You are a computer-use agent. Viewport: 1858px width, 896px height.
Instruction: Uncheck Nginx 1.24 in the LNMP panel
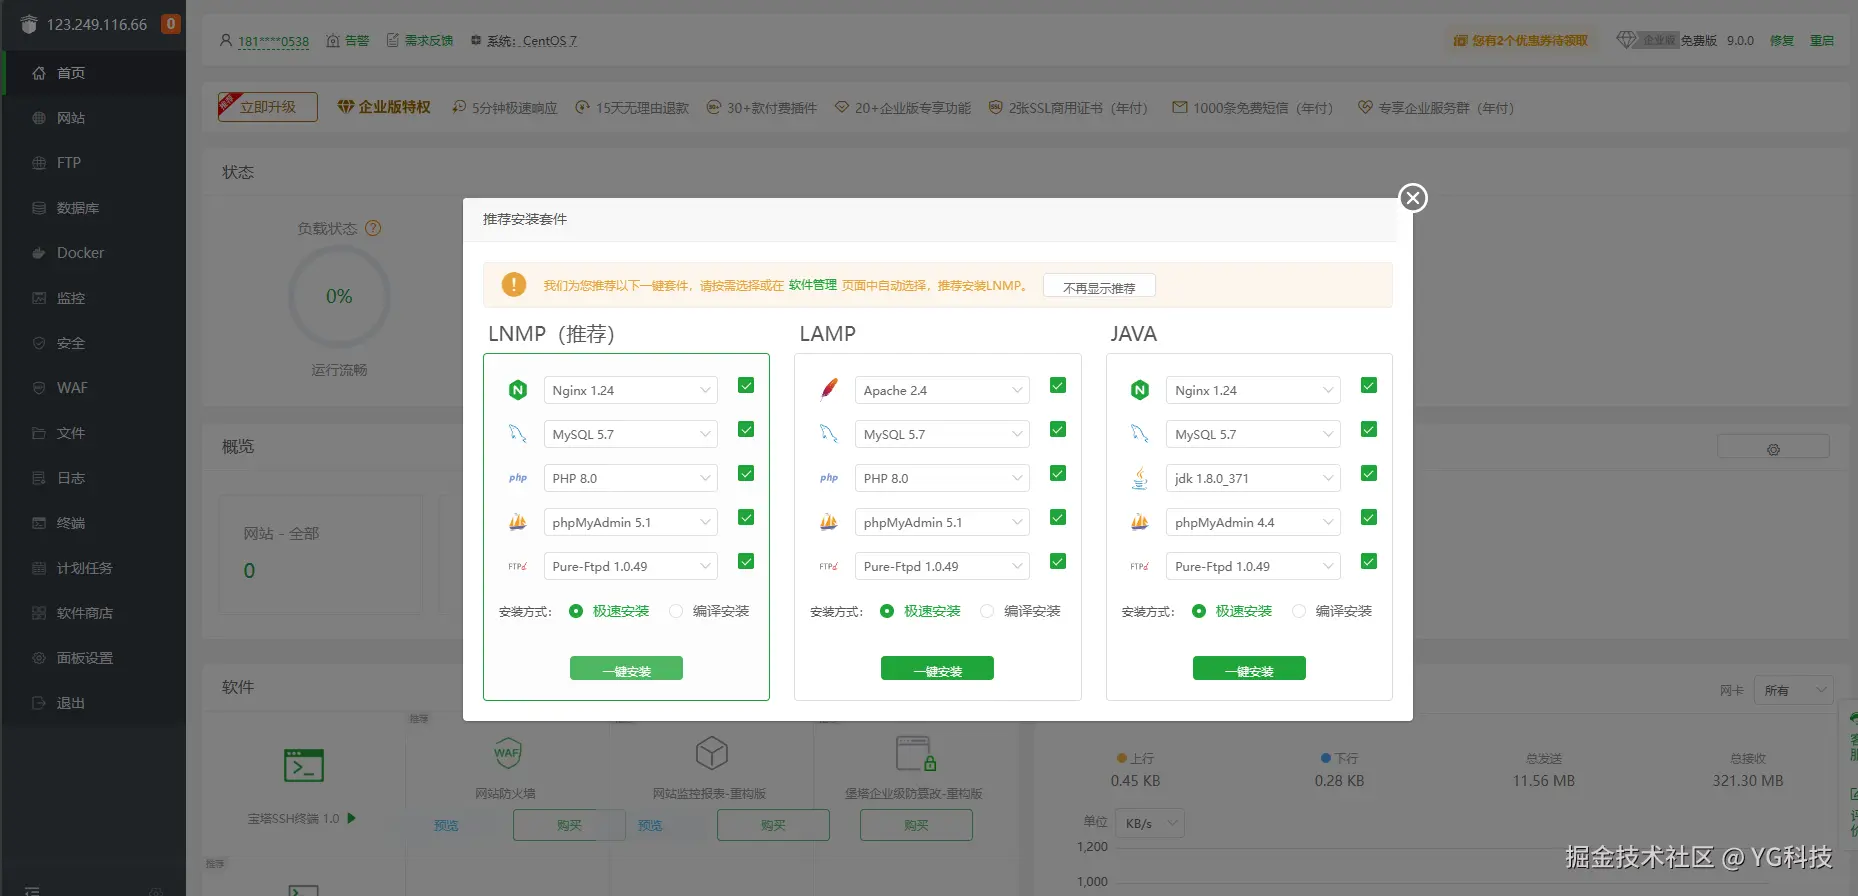(746, 386)
